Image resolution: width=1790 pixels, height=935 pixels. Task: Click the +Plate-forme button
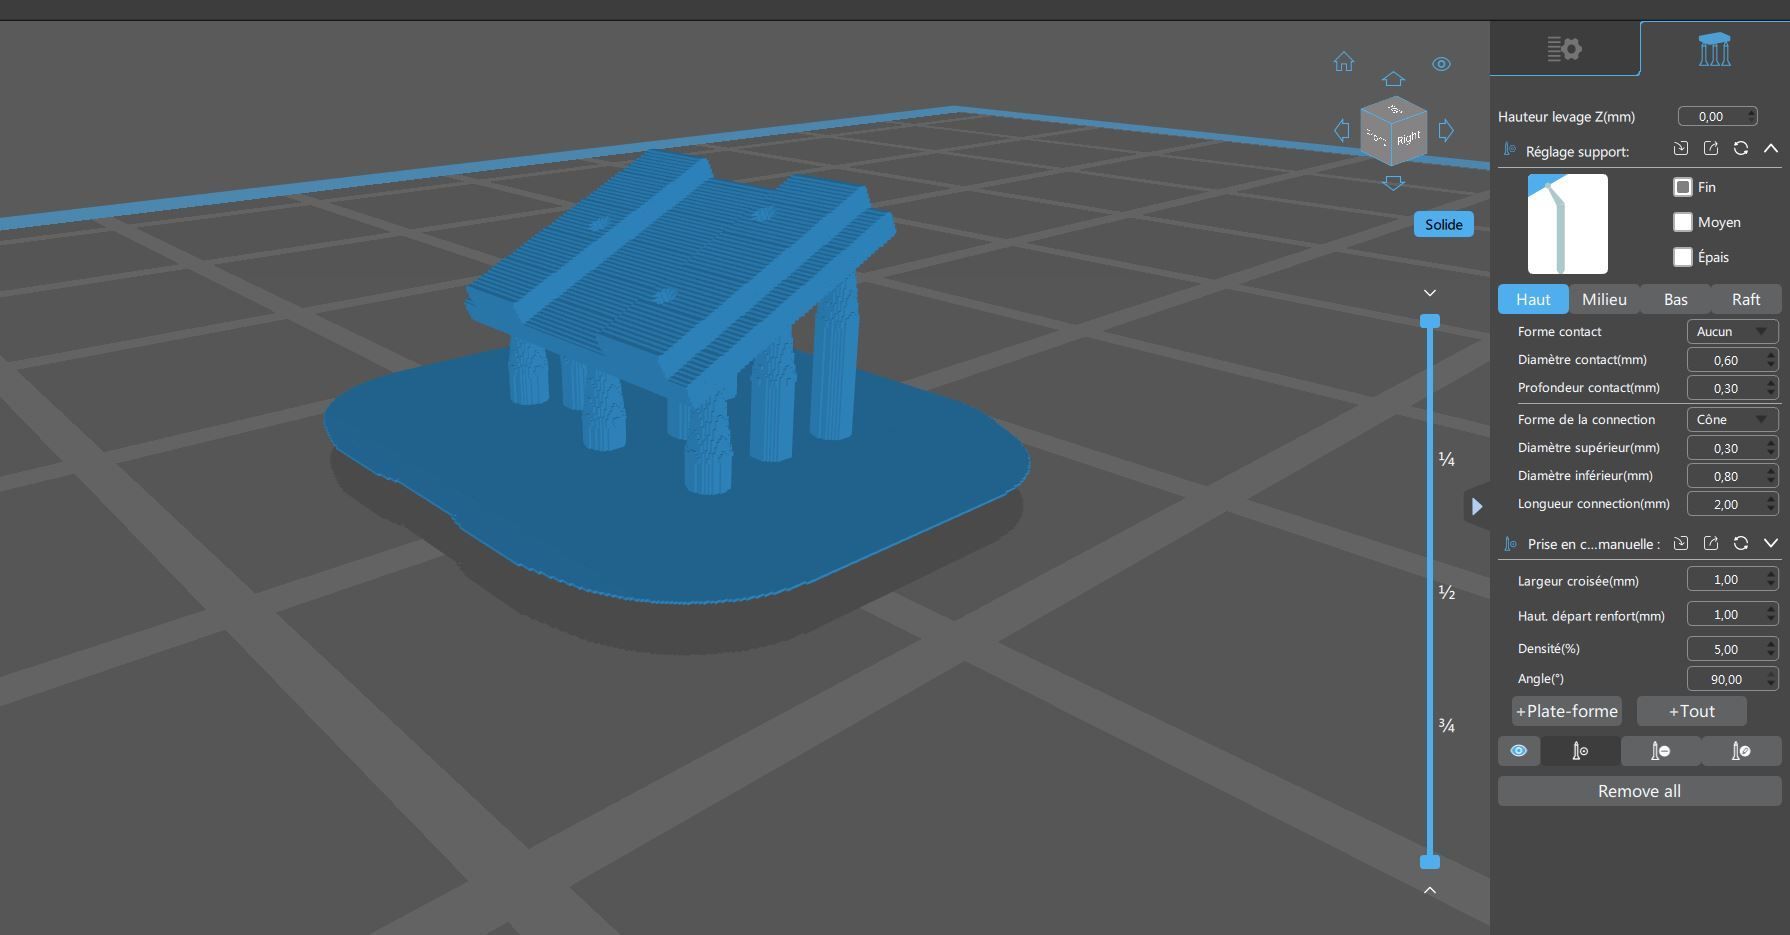coord(1567,711)
